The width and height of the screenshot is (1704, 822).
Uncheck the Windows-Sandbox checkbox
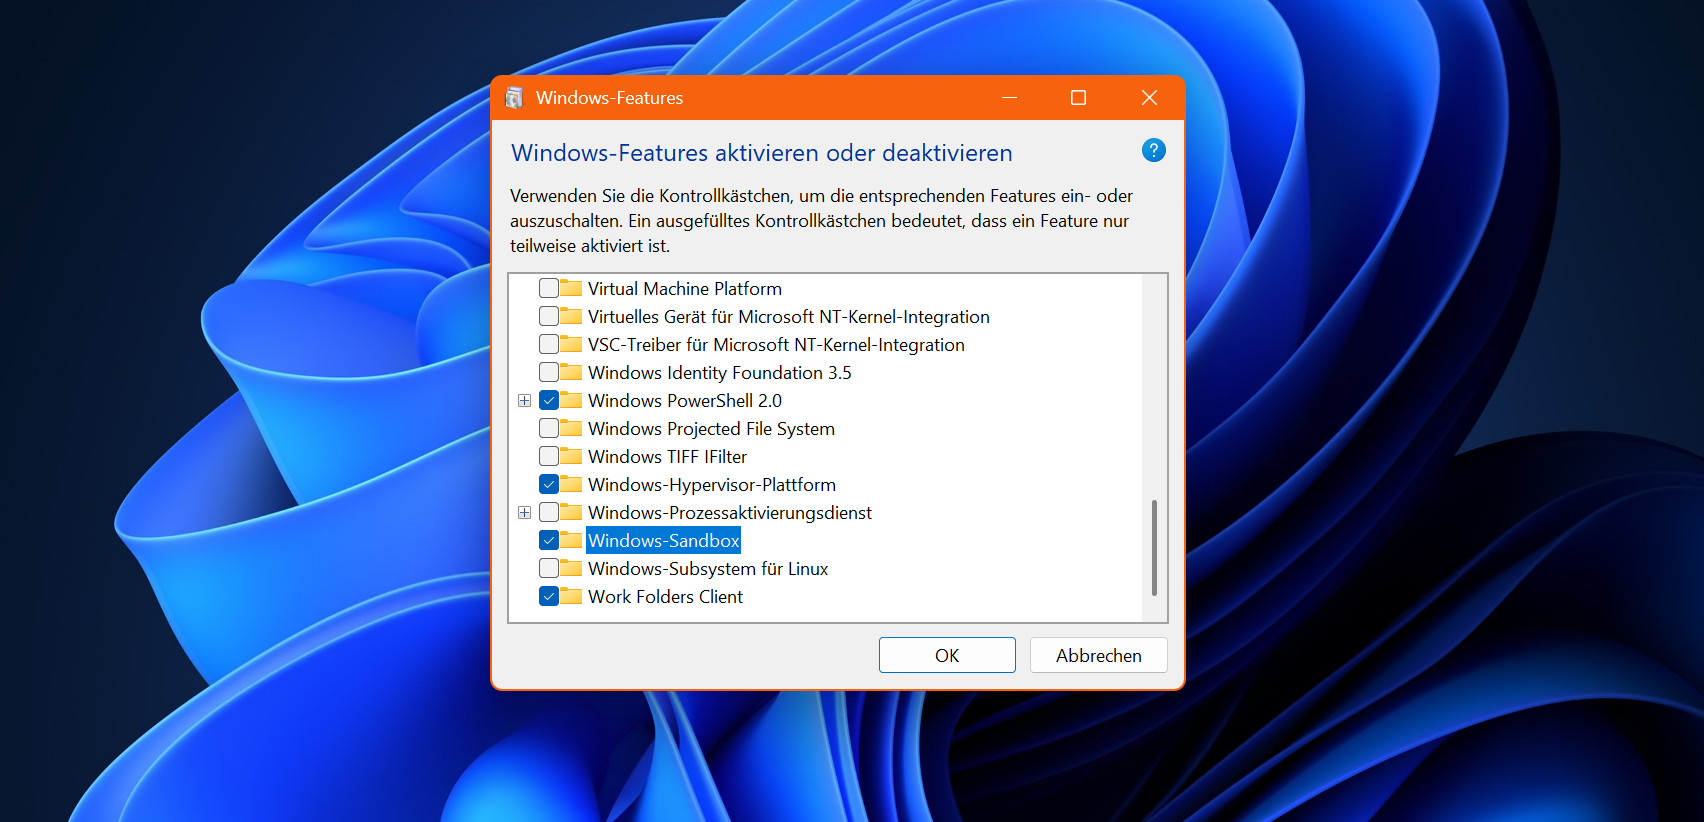[549, 540]
